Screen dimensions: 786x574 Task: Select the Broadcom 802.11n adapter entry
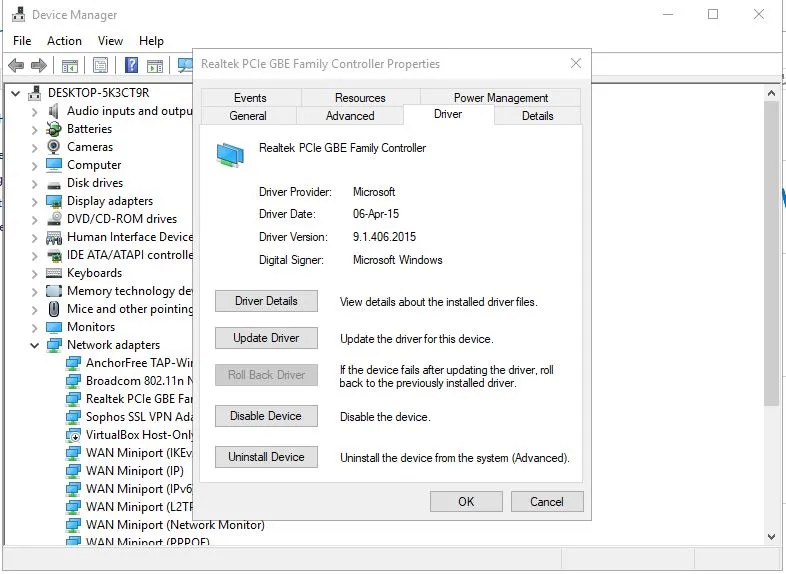(139, 381)
